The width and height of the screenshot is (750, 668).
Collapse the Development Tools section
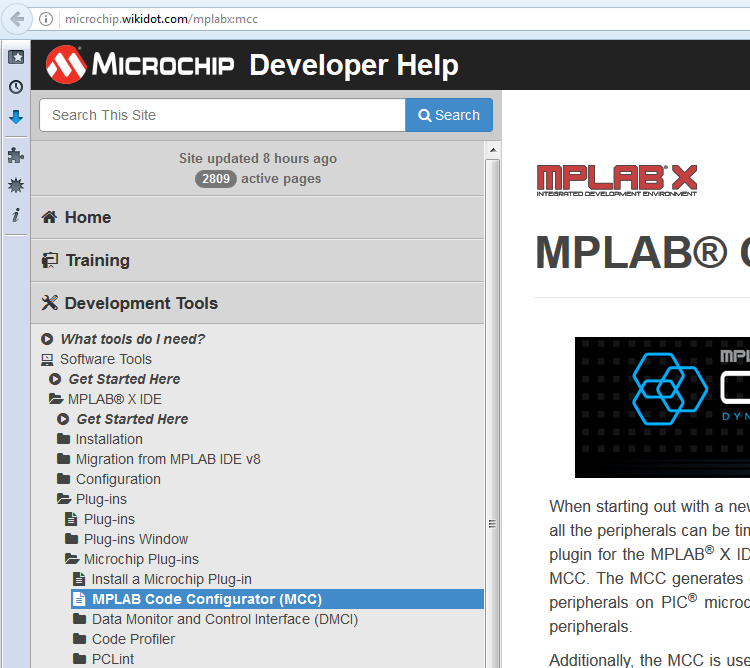pyautogui.click(x=257, y=303)
